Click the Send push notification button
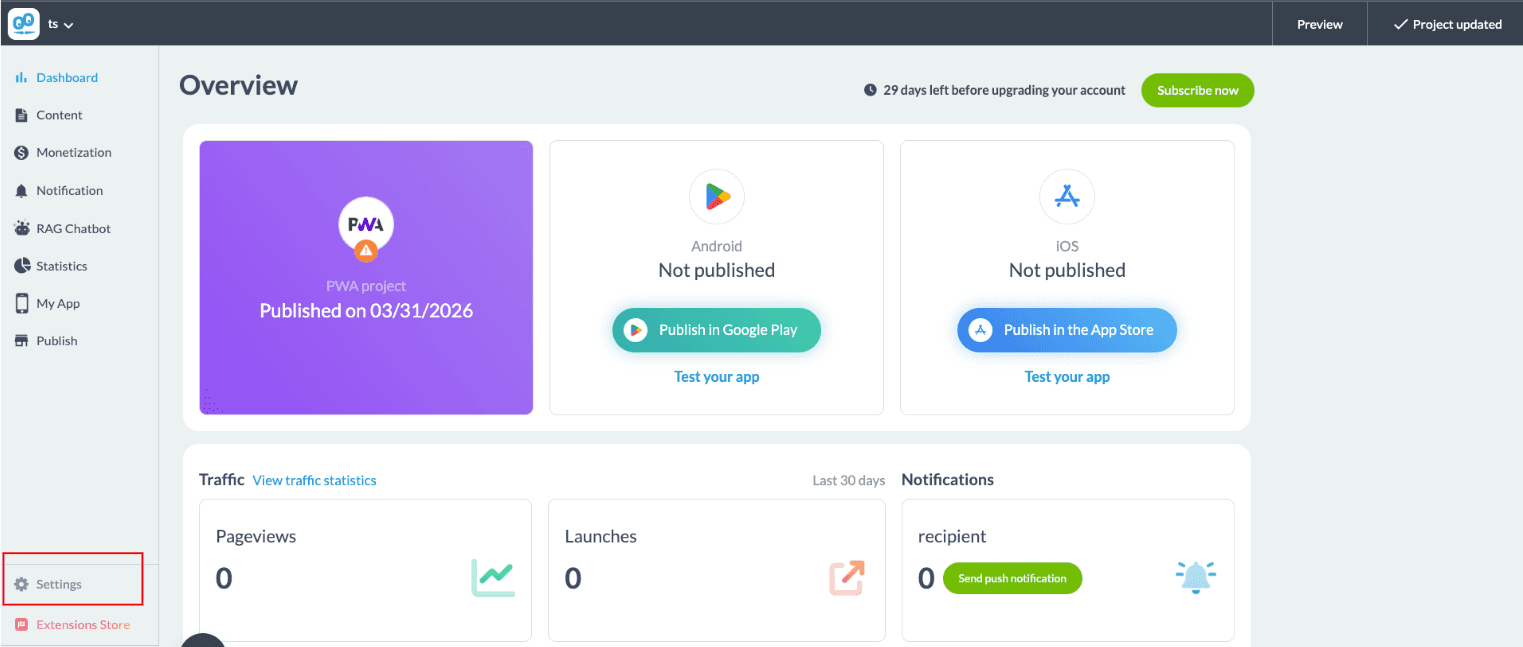 tap(1012, 578)
